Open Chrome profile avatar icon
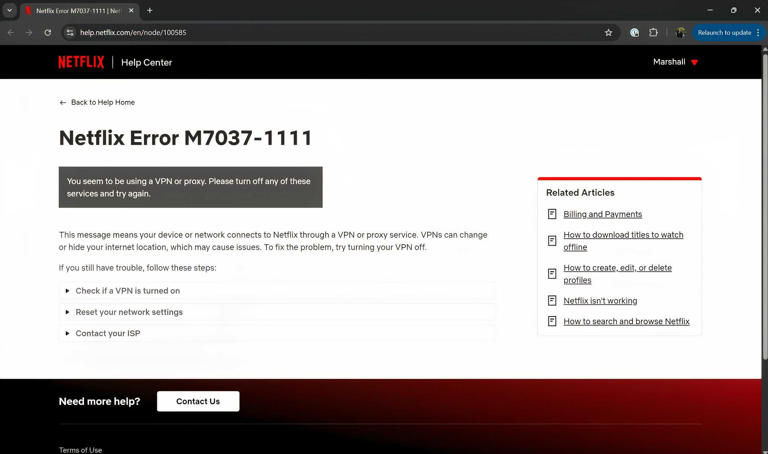Screen dimensions: 768x454 pos(680,32)
